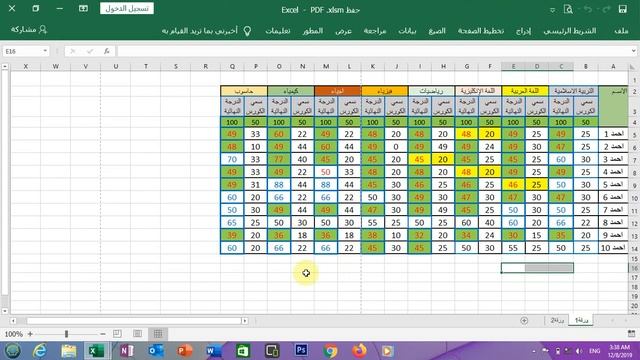Viewport: 640px width, 360px height.
Task: Switch to the ورقة2 sheet tab
Action: (557, 320)
